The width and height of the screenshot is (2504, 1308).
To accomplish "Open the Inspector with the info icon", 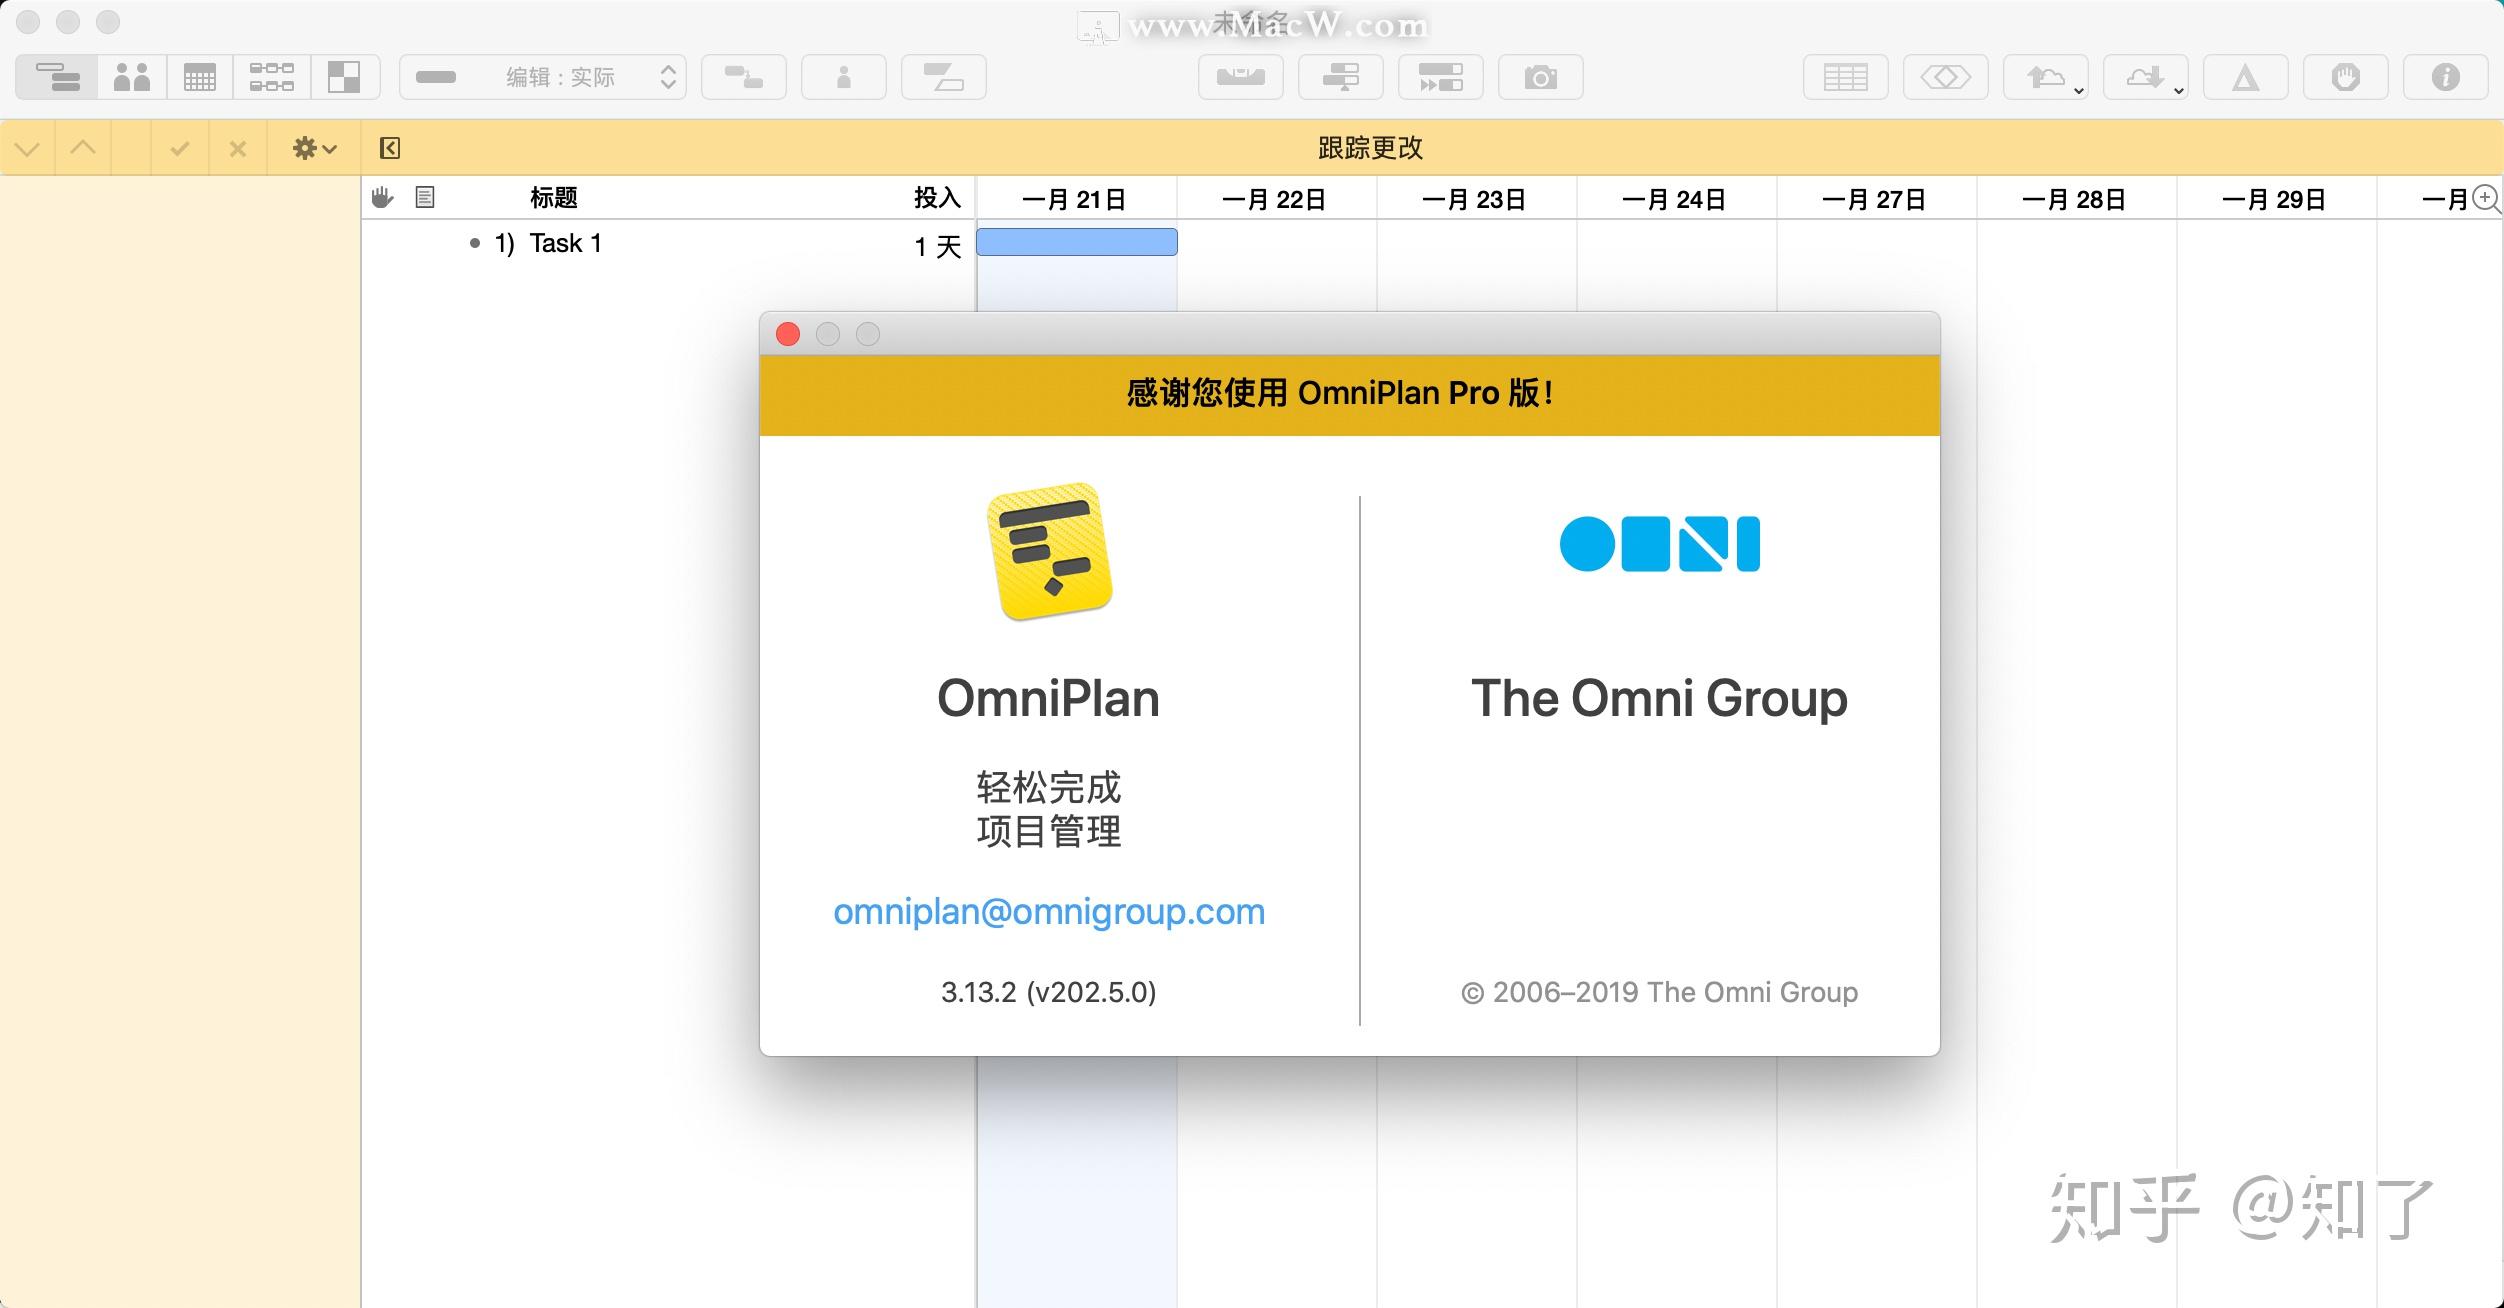I will [x=2444, y=76].
